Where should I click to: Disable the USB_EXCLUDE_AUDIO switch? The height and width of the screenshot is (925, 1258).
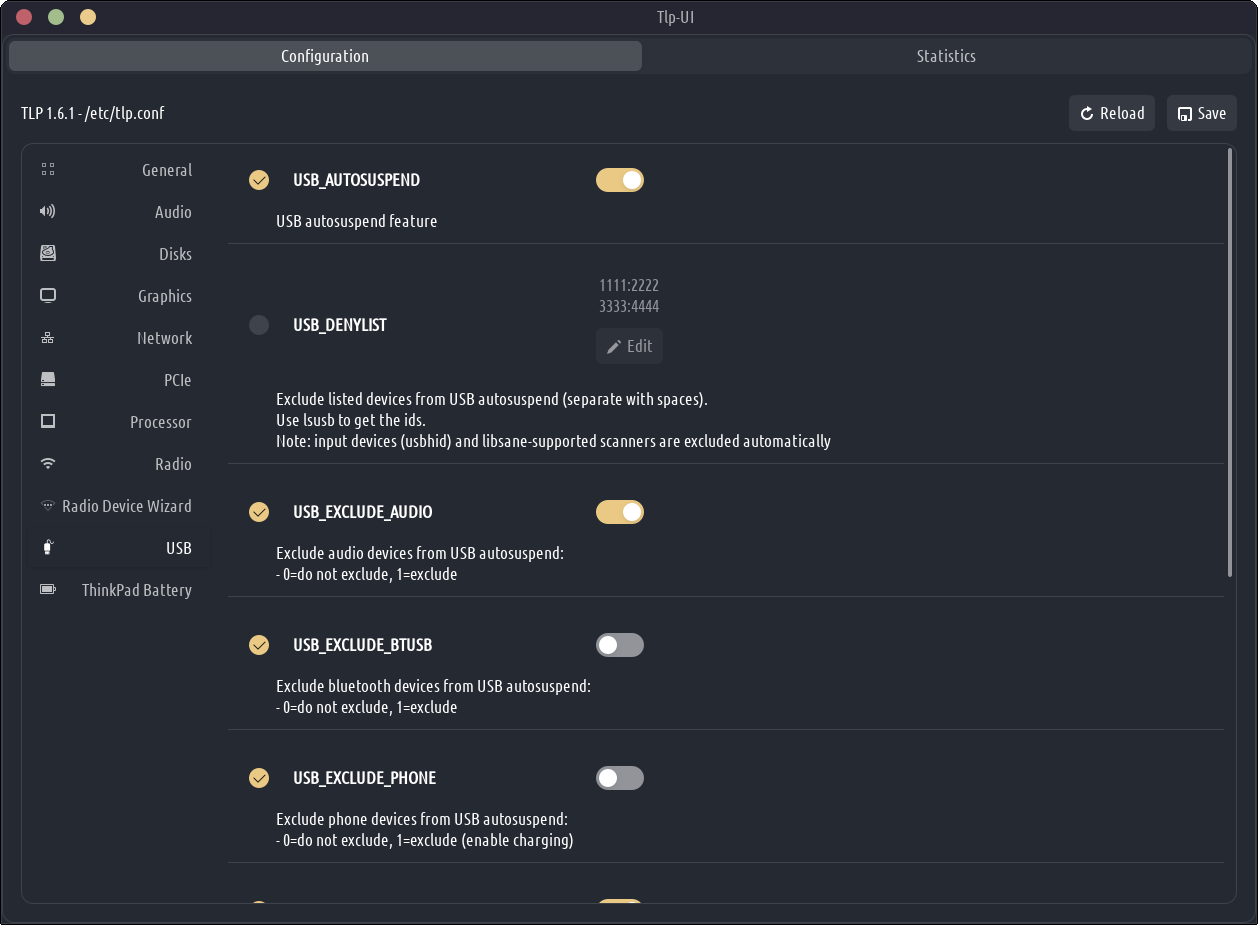pos(620,512)
